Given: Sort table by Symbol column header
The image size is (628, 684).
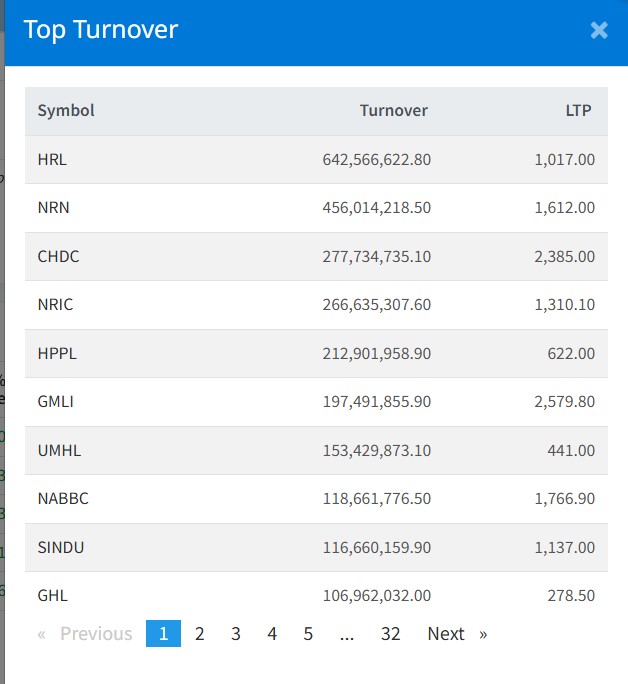Looking at the screenshot, I should [66, 111].
